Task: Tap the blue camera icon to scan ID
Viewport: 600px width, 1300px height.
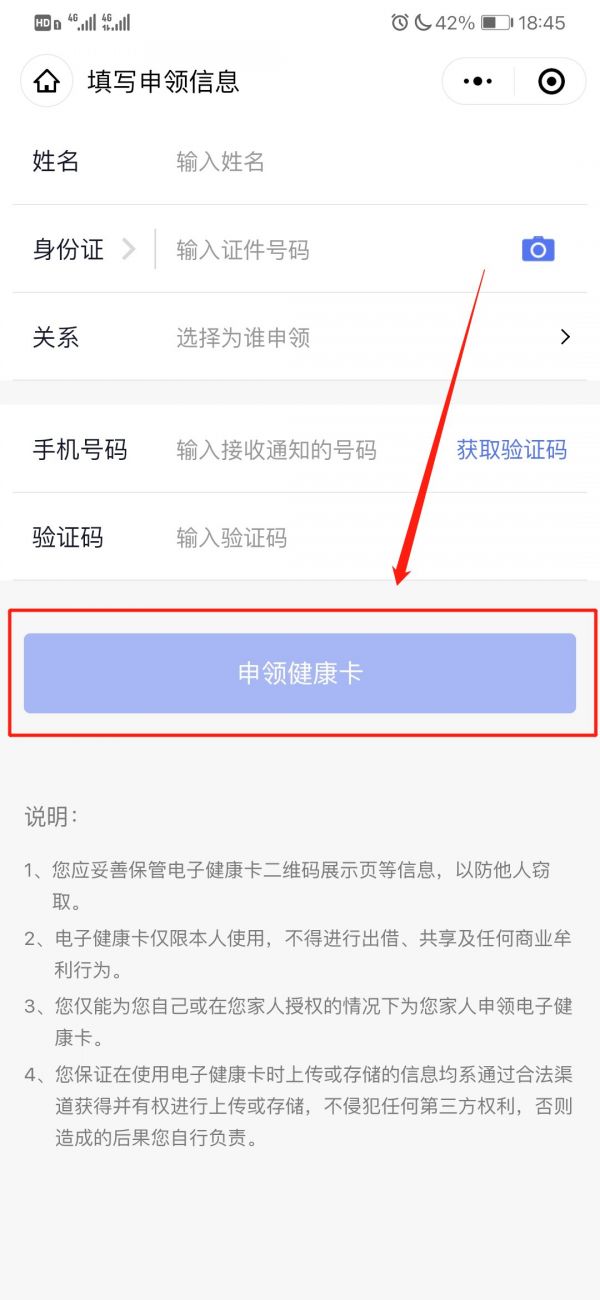Action: 538,249
